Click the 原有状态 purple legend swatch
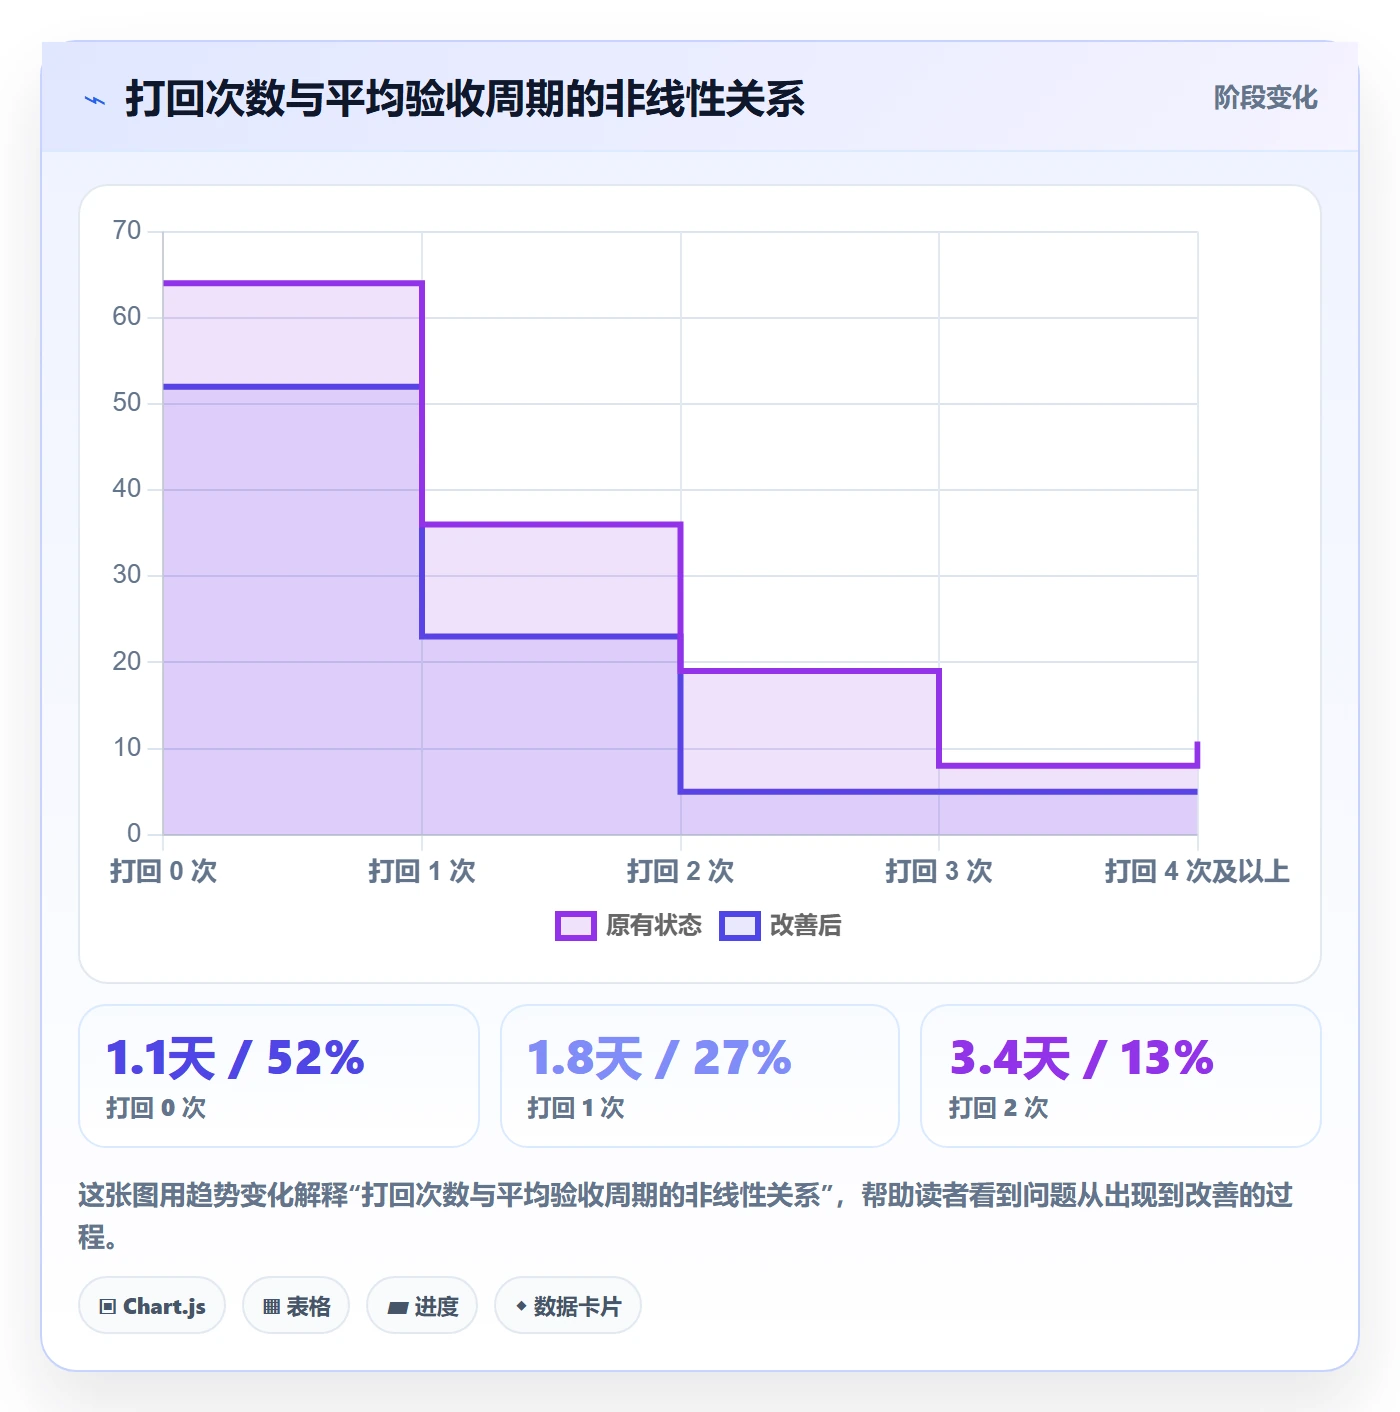1400x1412 pixels. [x=575, y=926]
